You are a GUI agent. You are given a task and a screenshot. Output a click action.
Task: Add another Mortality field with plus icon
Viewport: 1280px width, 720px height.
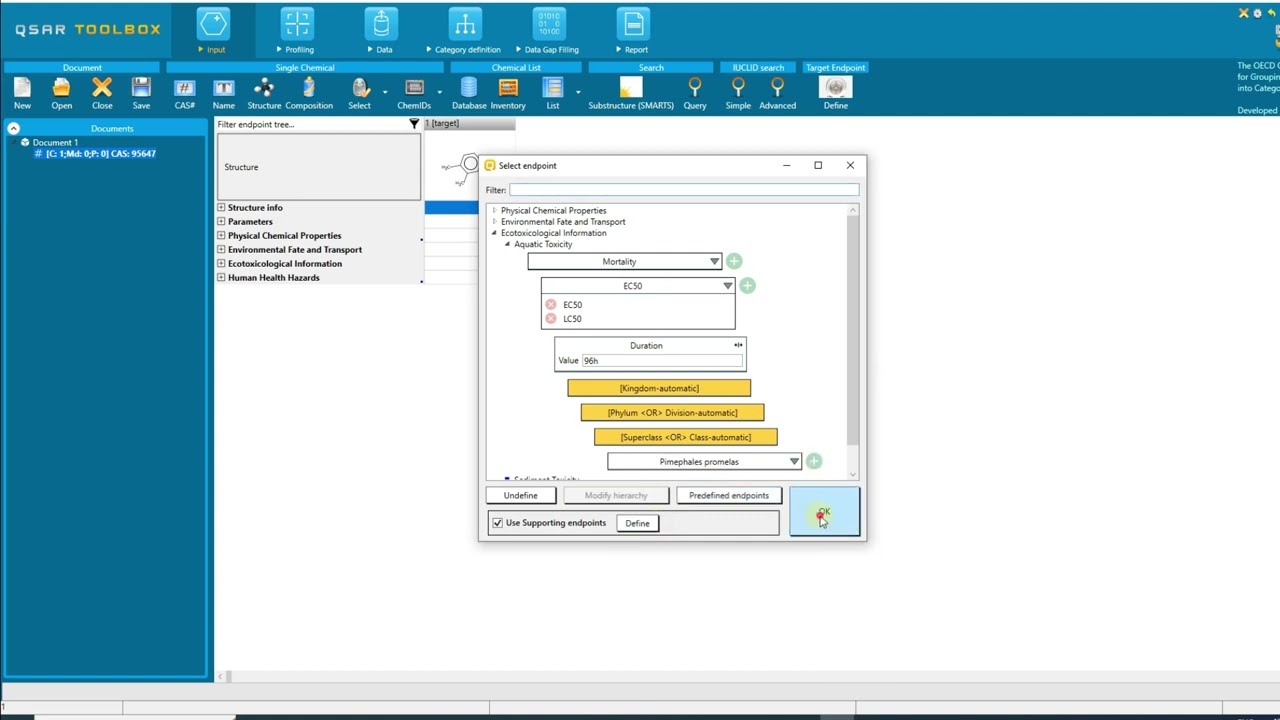click(x=734, y=261)
